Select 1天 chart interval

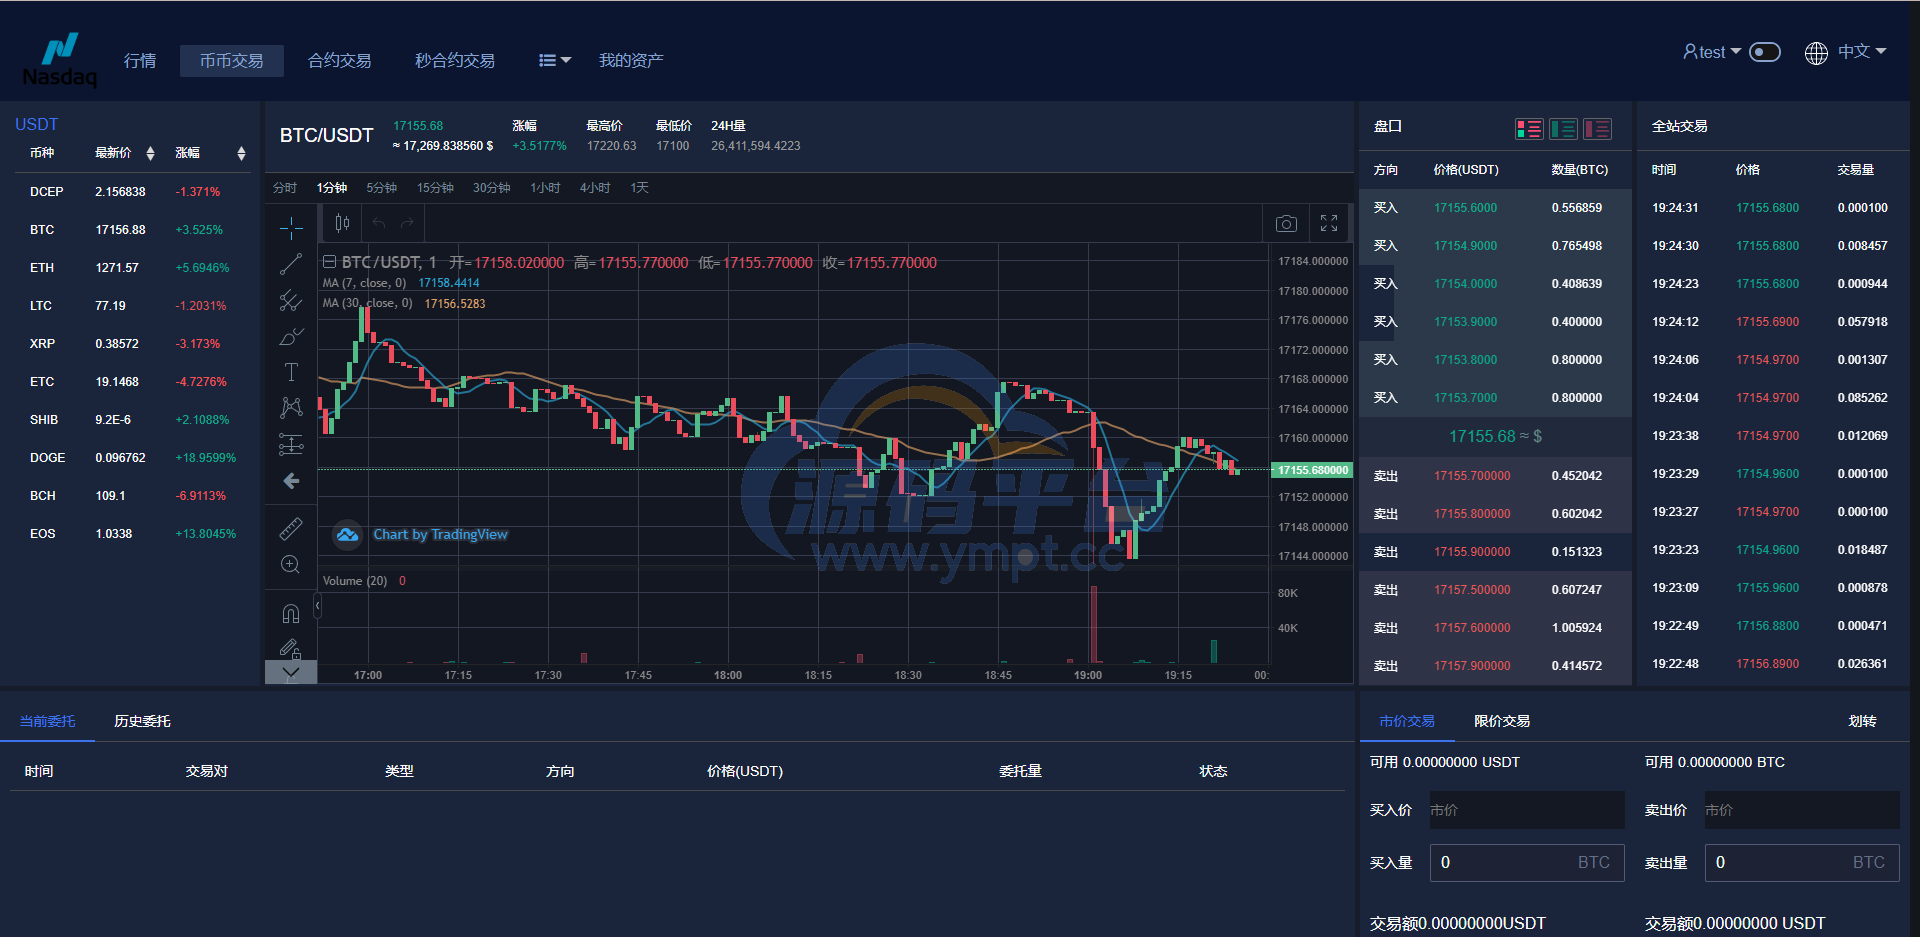[x=640, y=188]
